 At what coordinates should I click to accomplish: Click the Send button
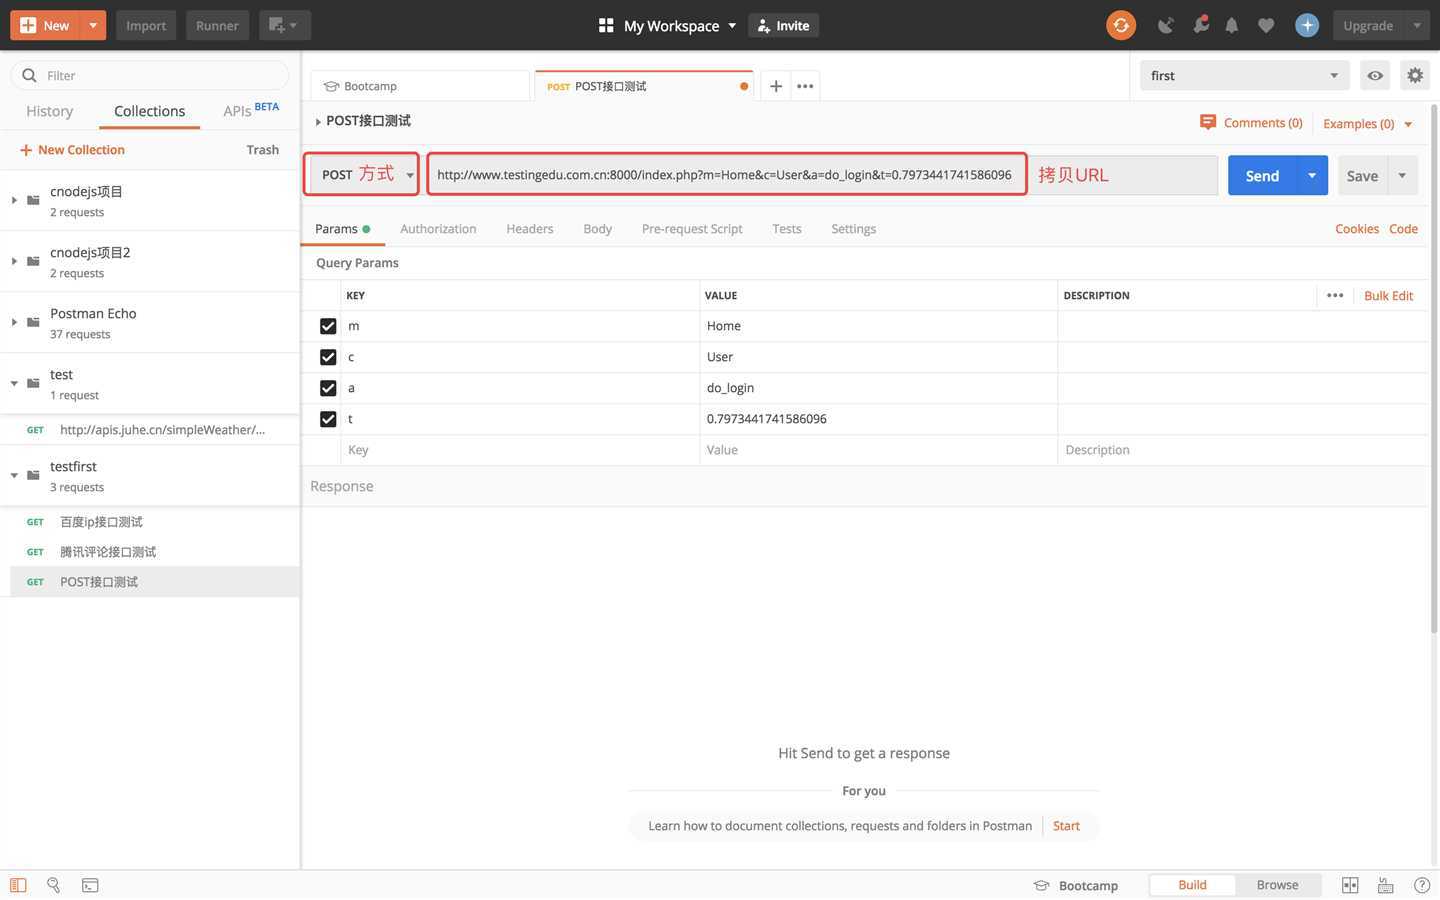[1262, 175]
